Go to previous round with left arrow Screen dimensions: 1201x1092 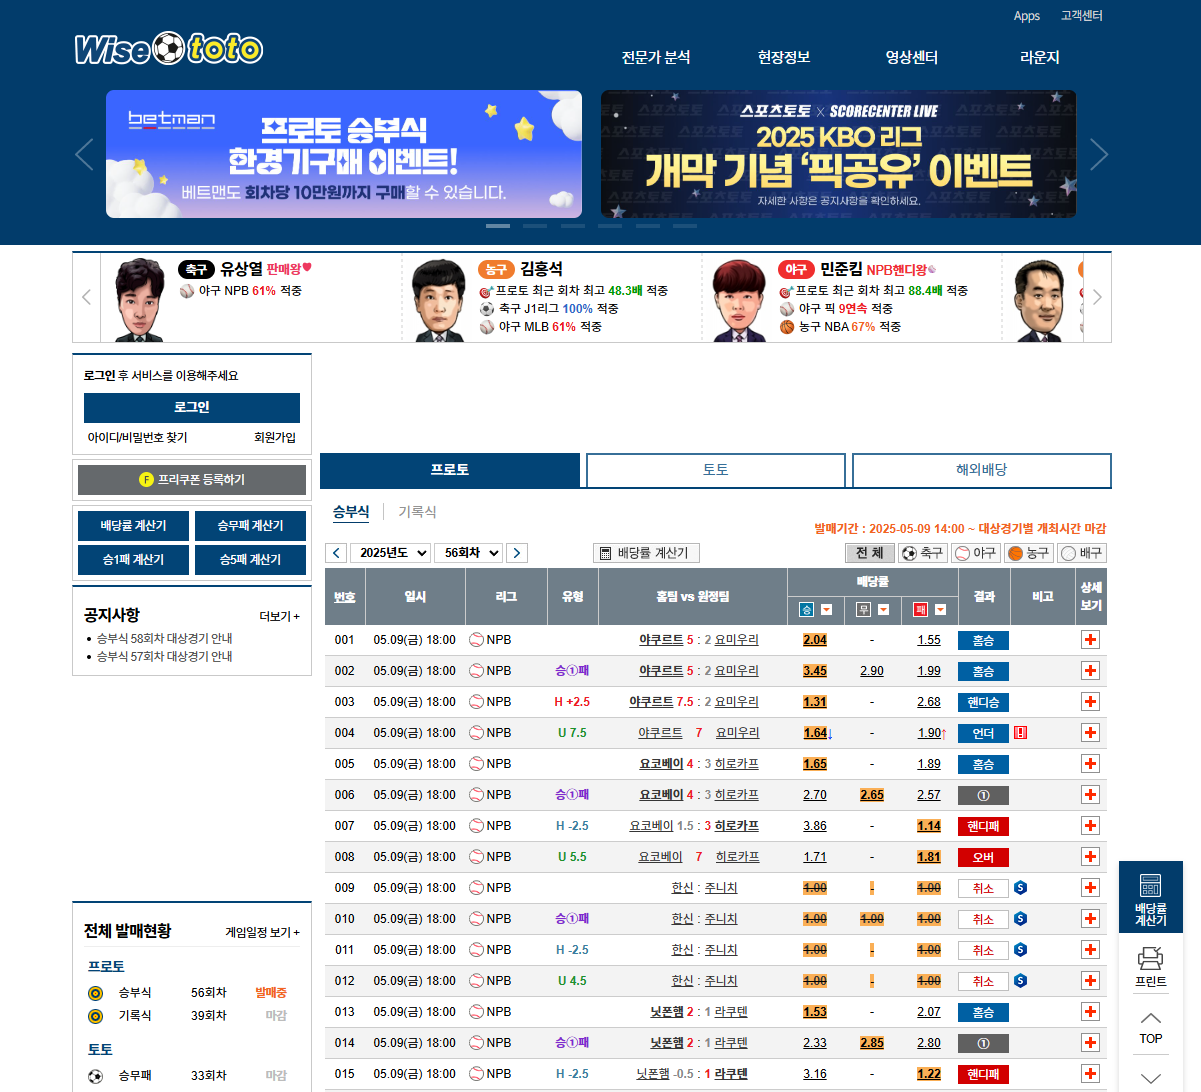(x=336, y=553)
